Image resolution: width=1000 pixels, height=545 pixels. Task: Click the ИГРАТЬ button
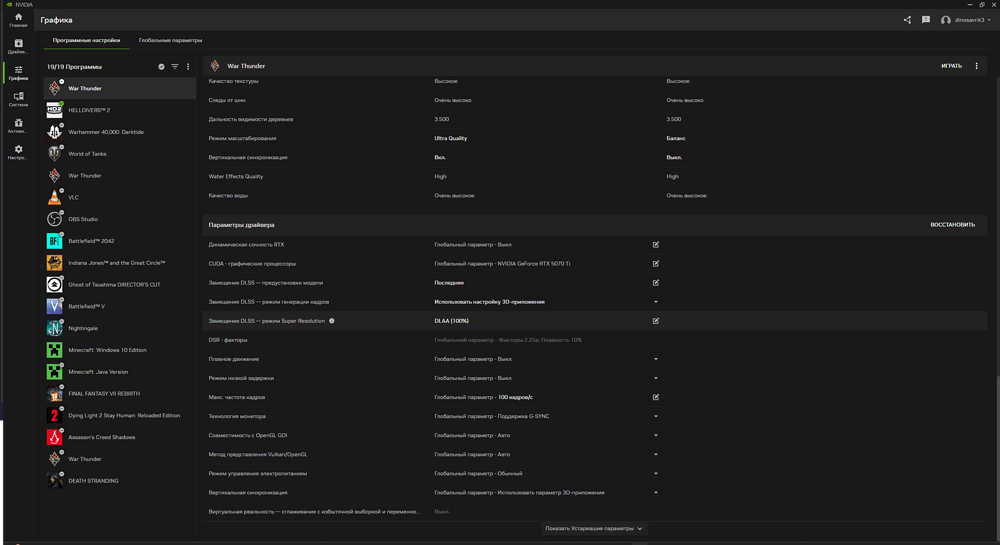[951, 66]
